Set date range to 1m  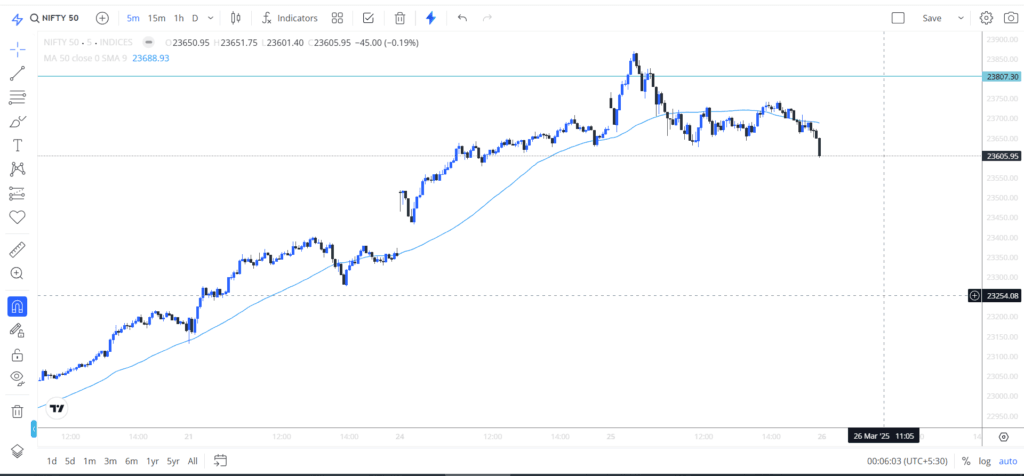89,461
